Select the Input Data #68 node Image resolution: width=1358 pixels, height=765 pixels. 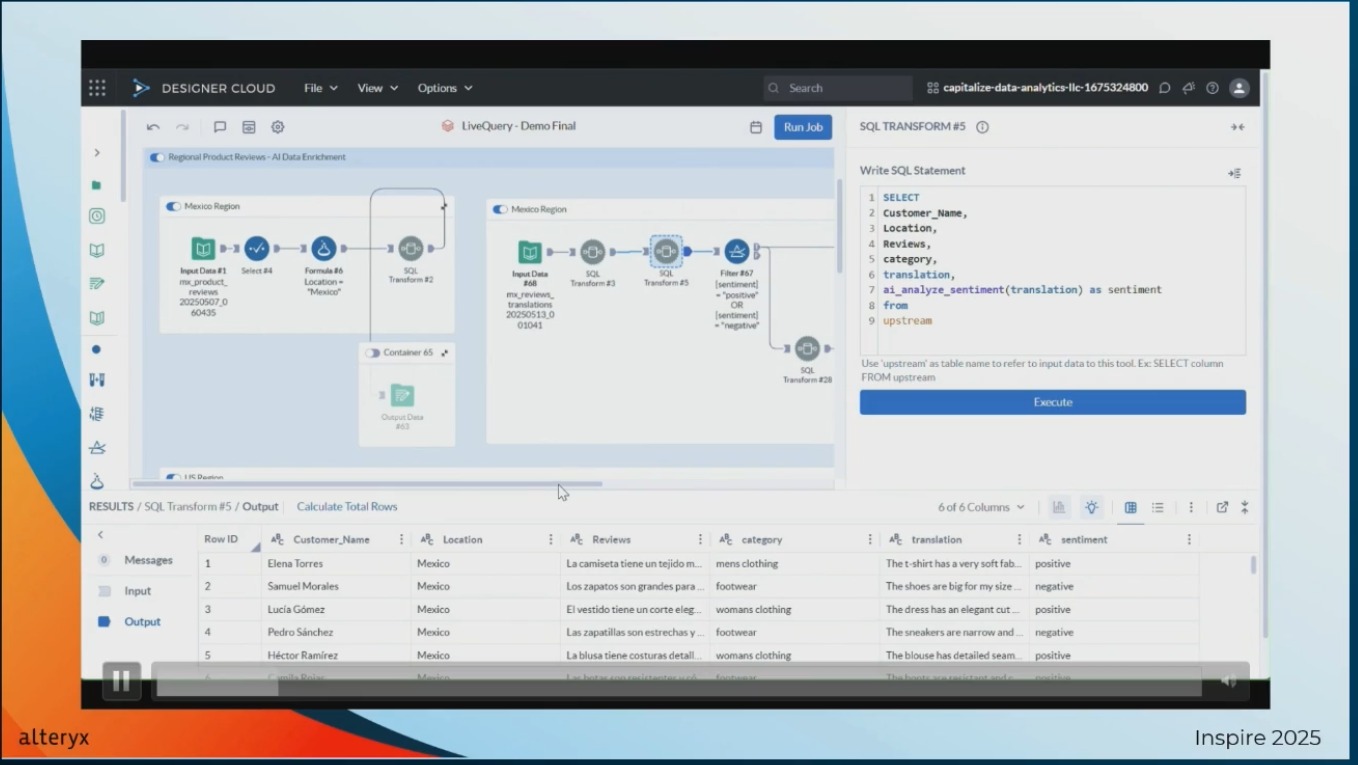(x=530, y=252)
